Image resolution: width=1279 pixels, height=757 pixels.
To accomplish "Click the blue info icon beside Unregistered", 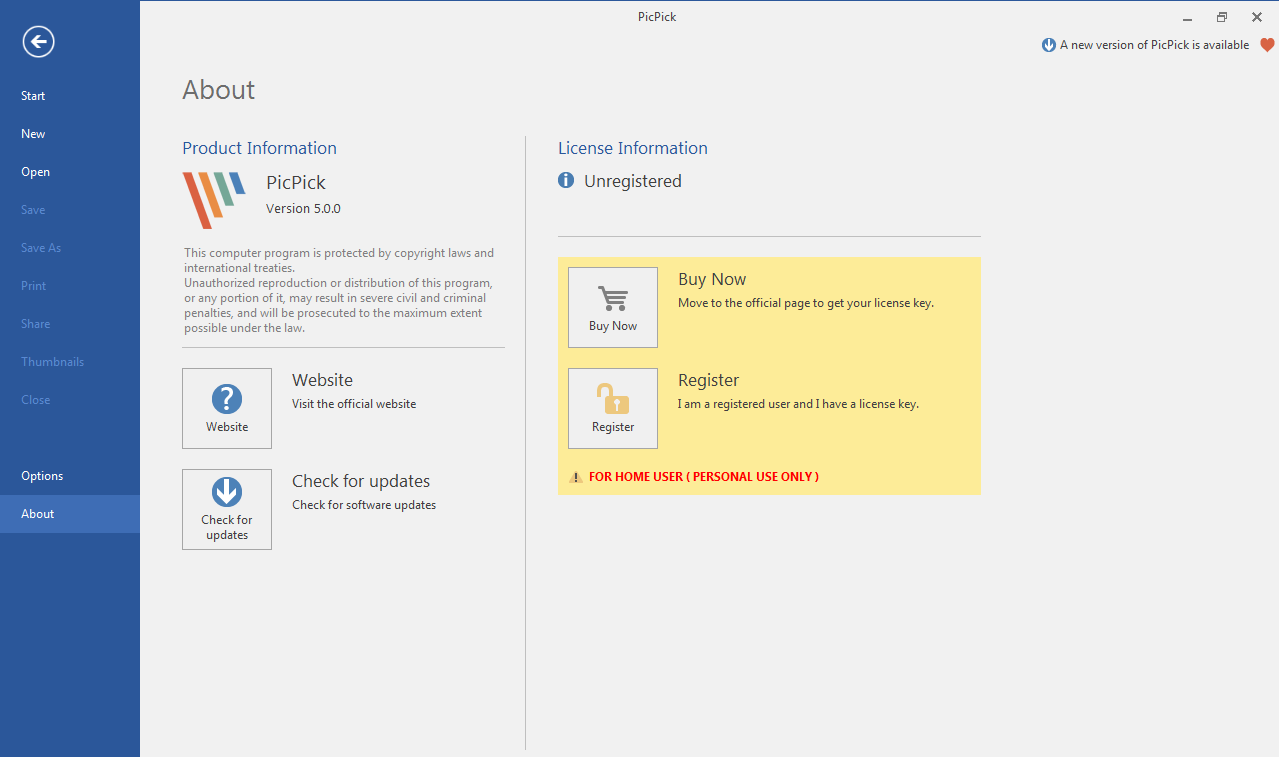I will pyautogui.click(x=566, y=180).
